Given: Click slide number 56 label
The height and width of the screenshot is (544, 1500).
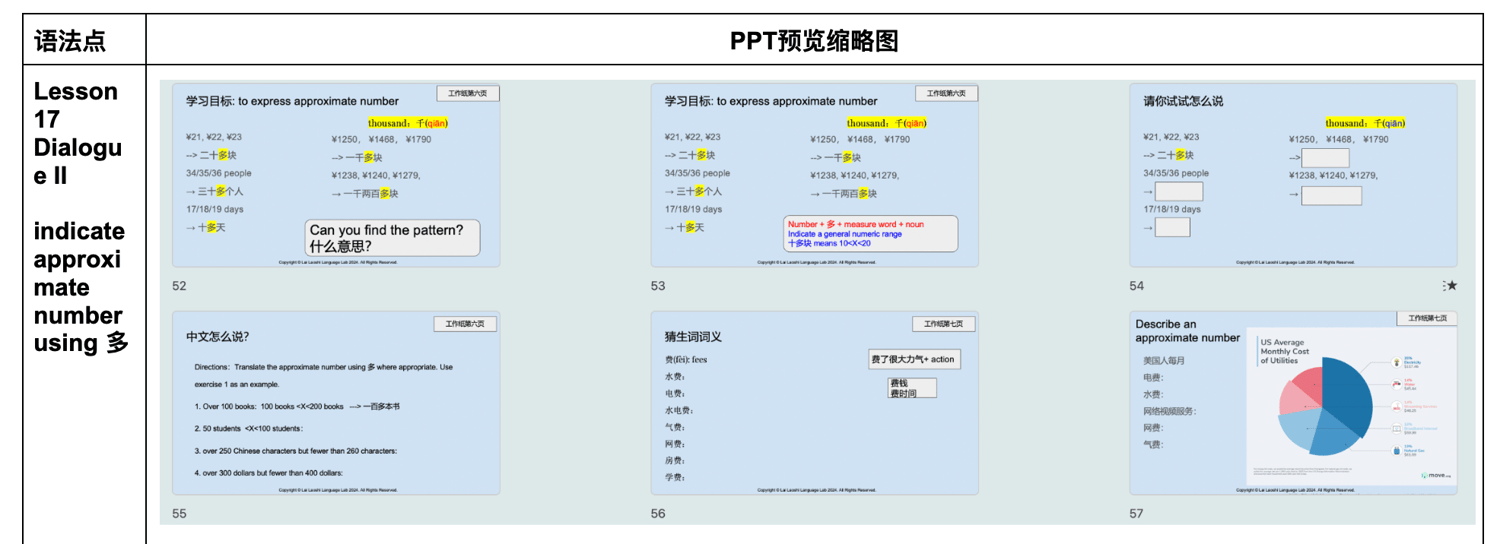Looking at the screenshot, I should click(658, 514).
